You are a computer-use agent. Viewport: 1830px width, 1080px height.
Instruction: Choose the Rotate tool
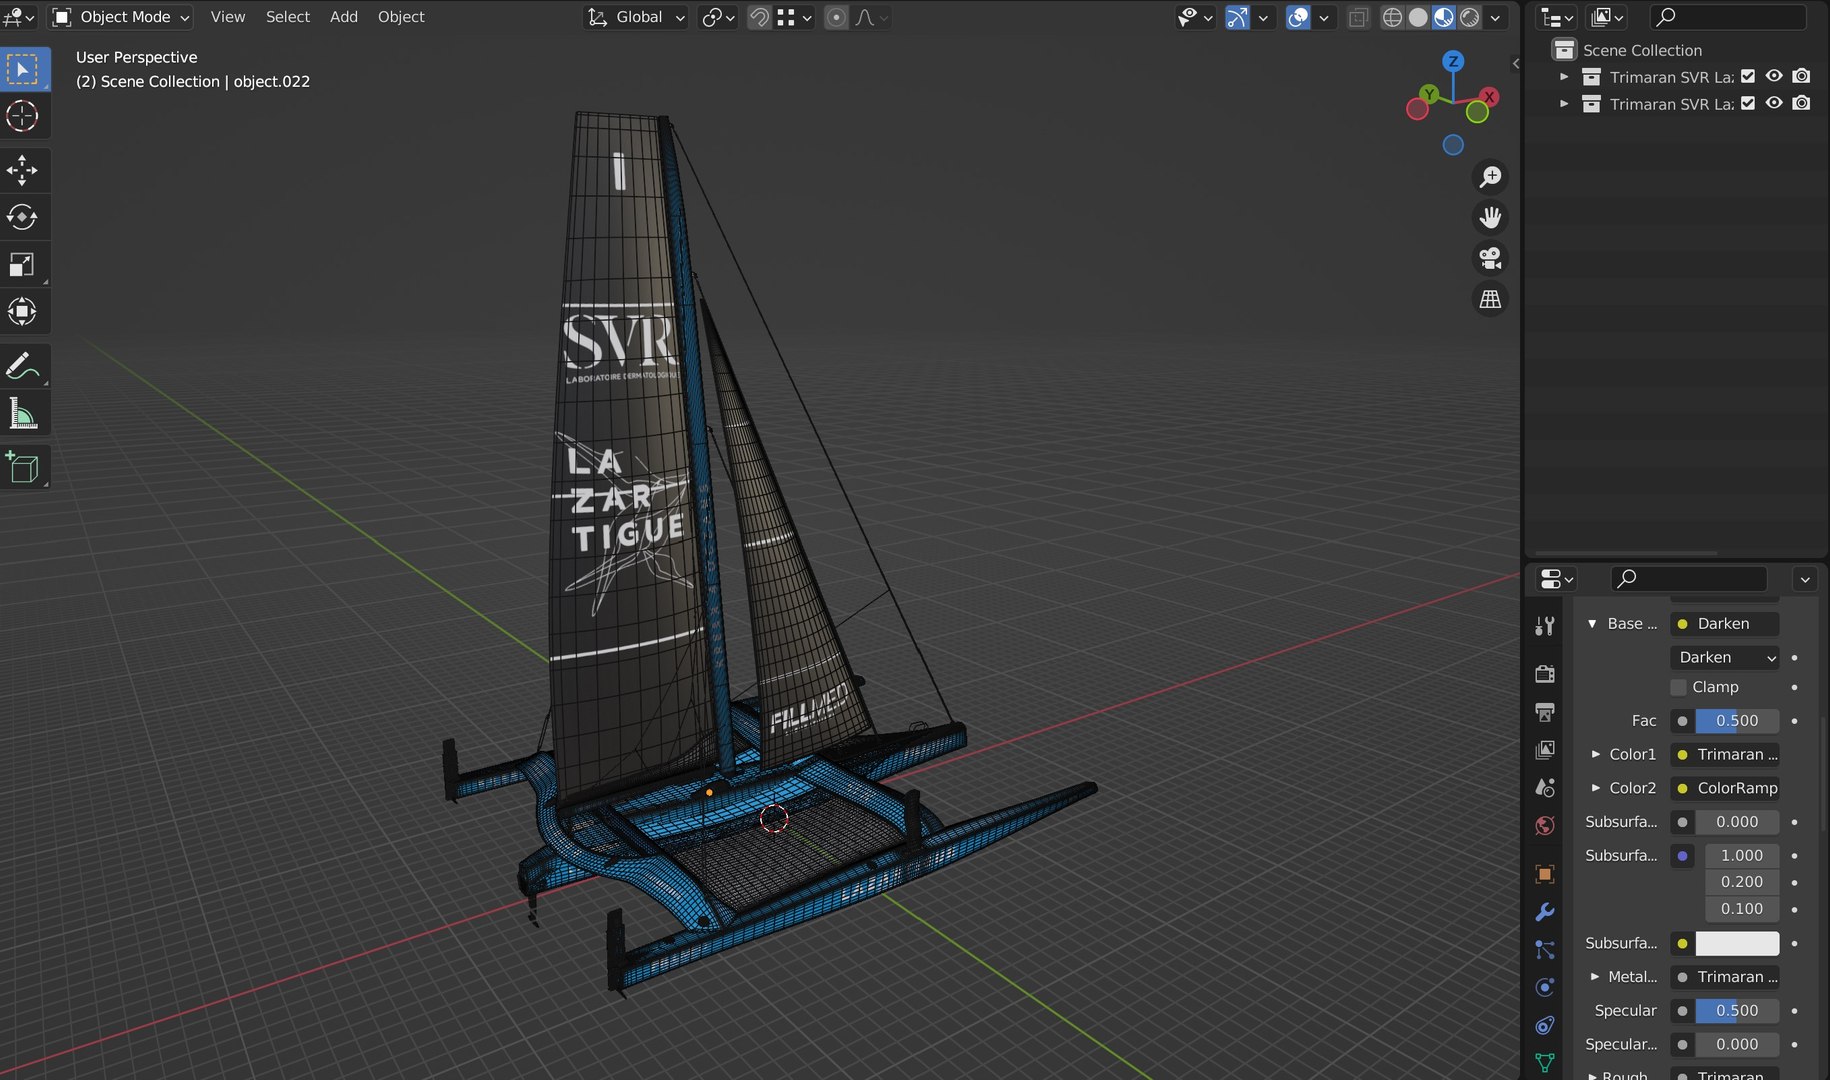point(22,217)
